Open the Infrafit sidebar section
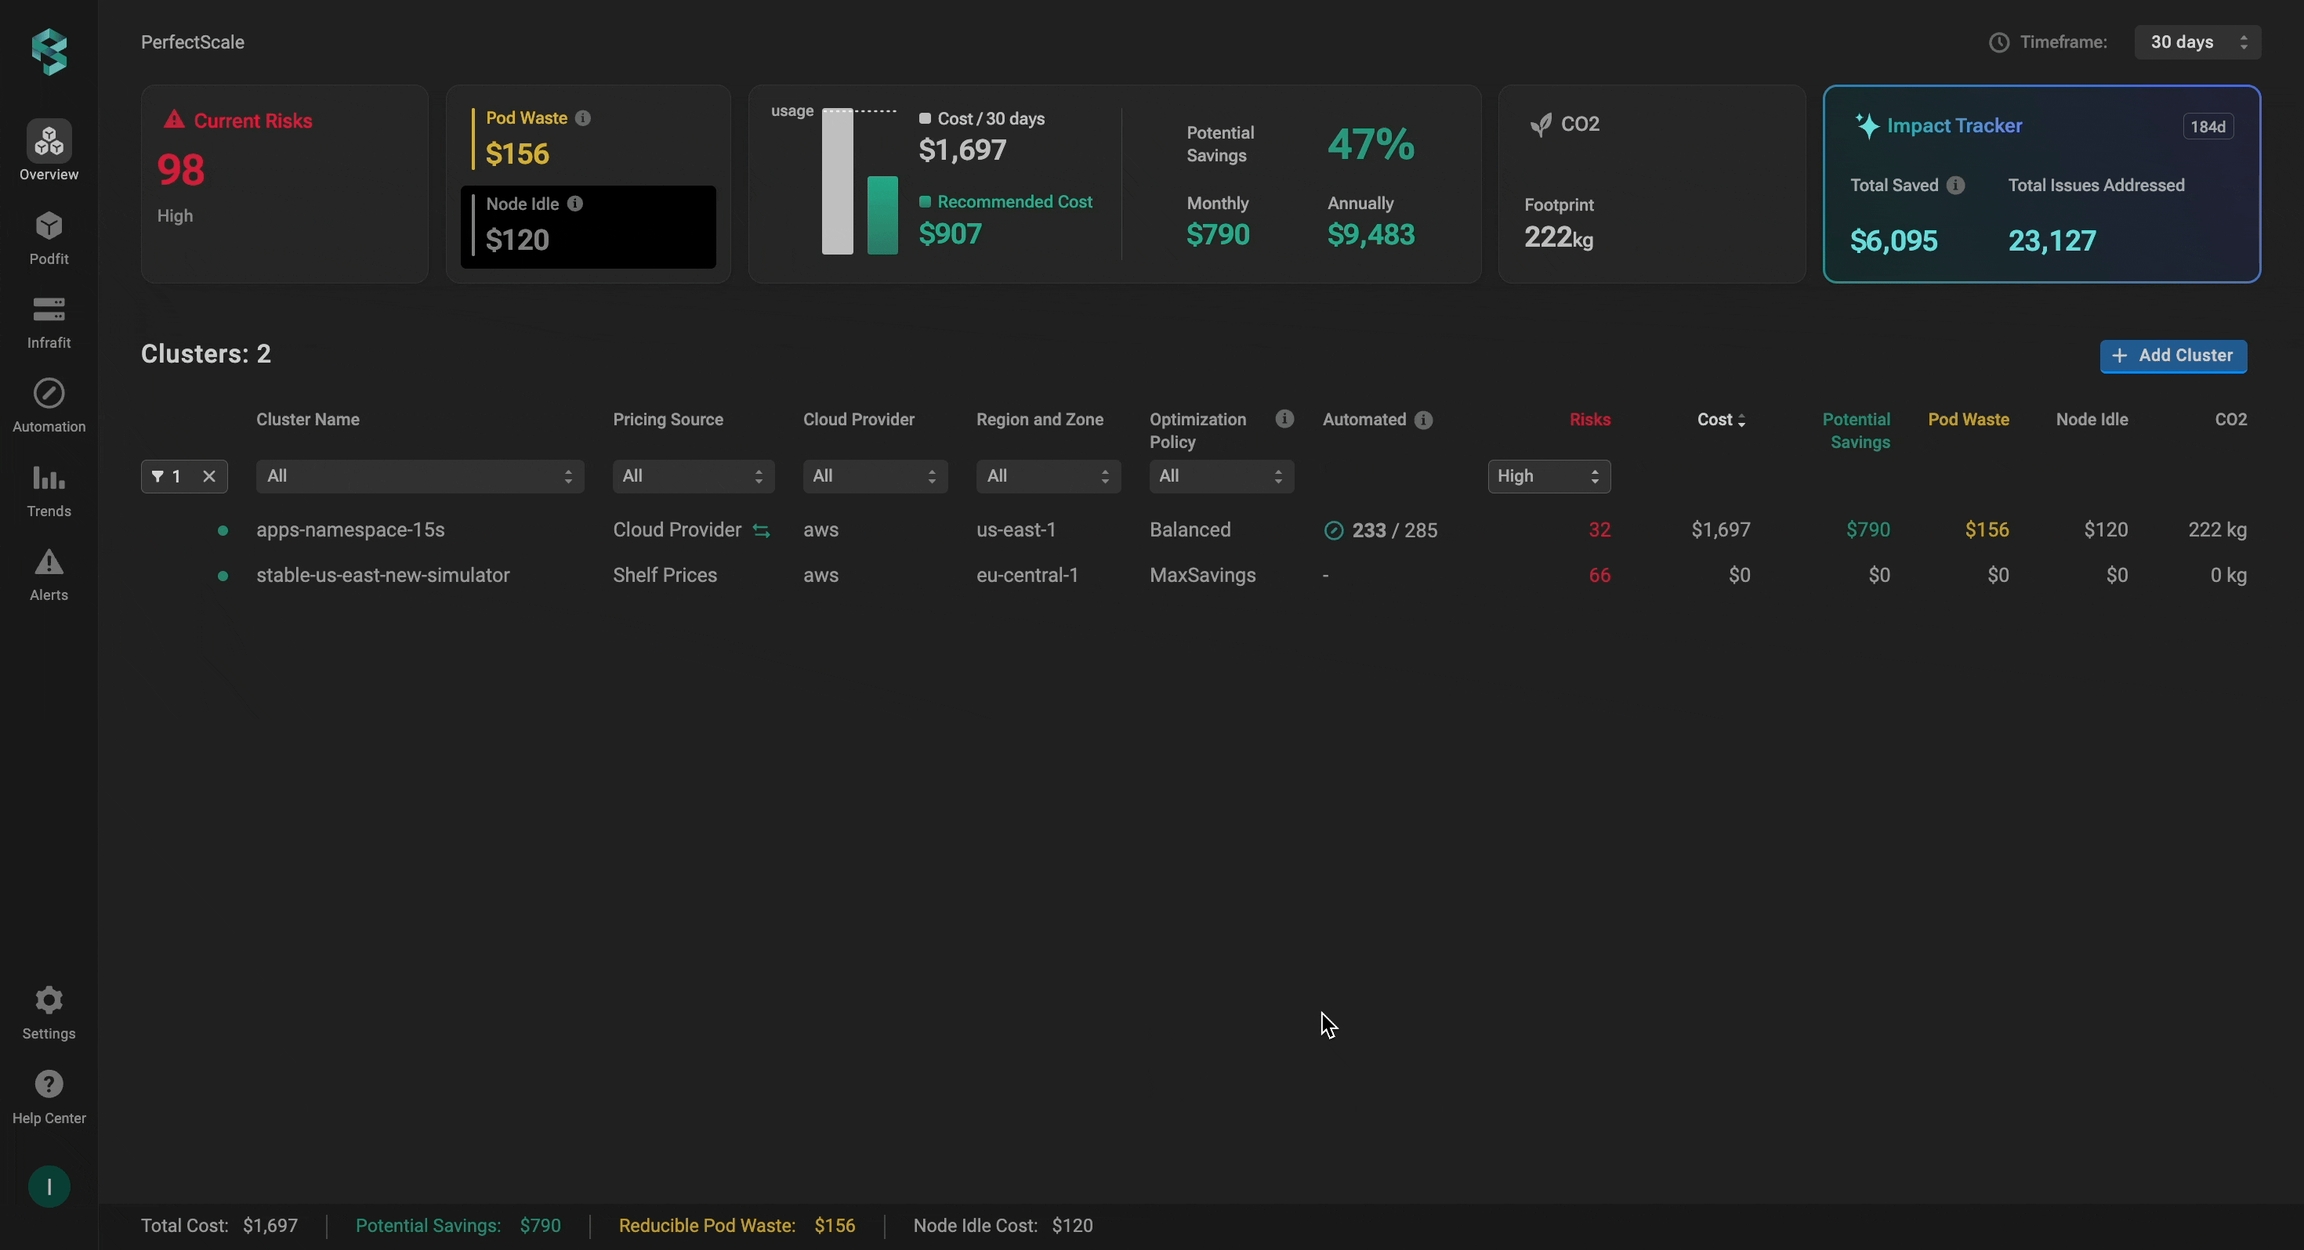 click(x=48, y=322)
